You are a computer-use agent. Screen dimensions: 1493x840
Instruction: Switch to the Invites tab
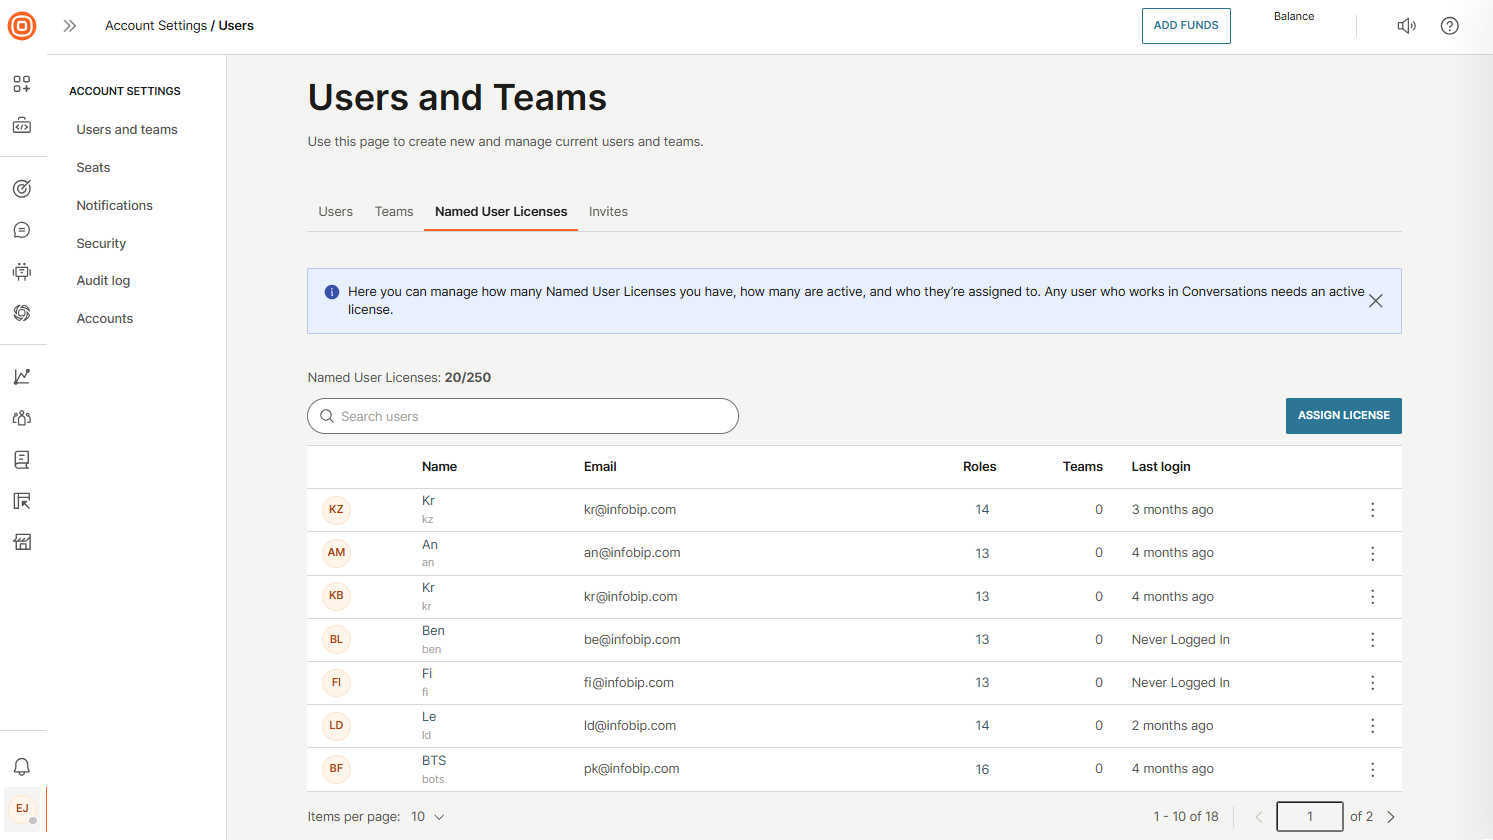tap(608, 212)
